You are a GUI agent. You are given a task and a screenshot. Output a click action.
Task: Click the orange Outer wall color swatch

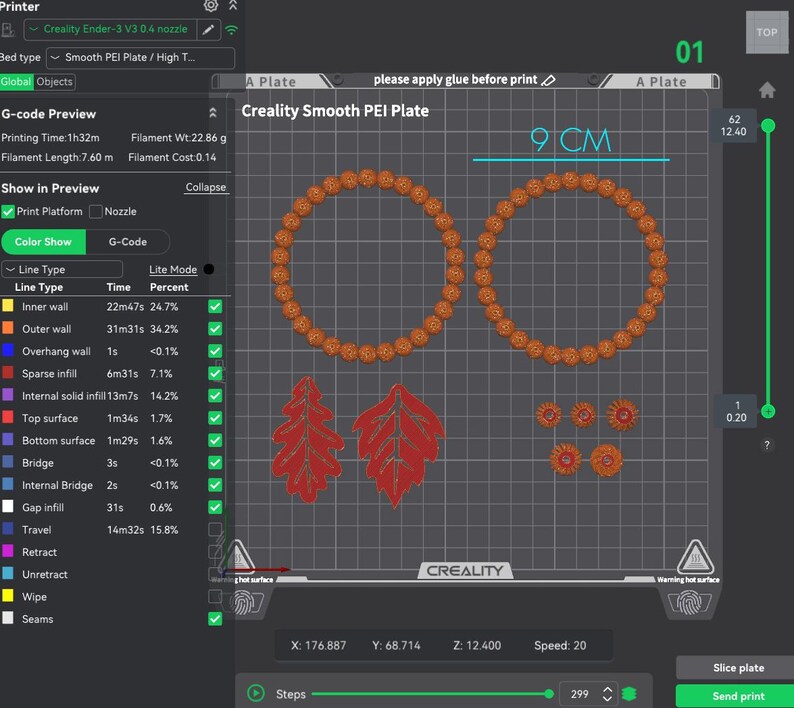click(8, 328)
